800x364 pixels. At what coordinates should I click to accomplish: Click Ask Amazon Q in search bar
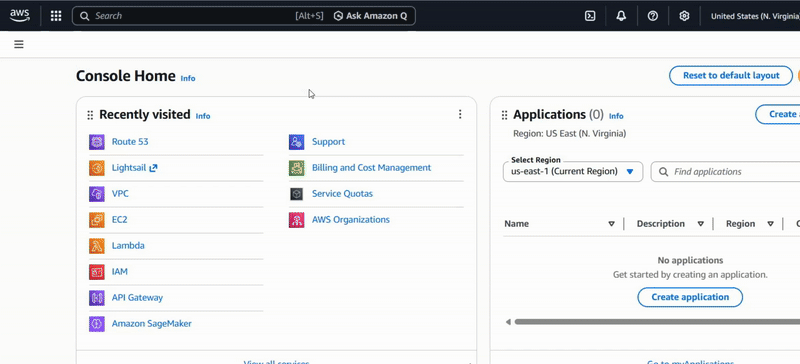pos(371,16)
